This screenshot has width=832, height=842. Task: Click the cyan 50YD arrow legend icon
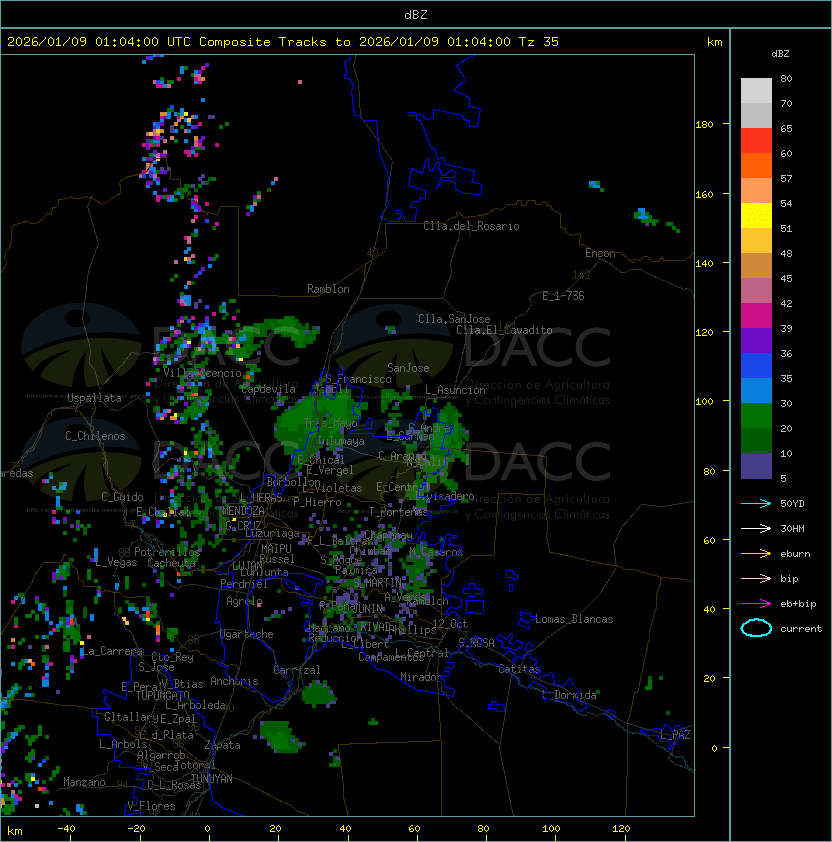pyautogui.click(x=756, y=503)
